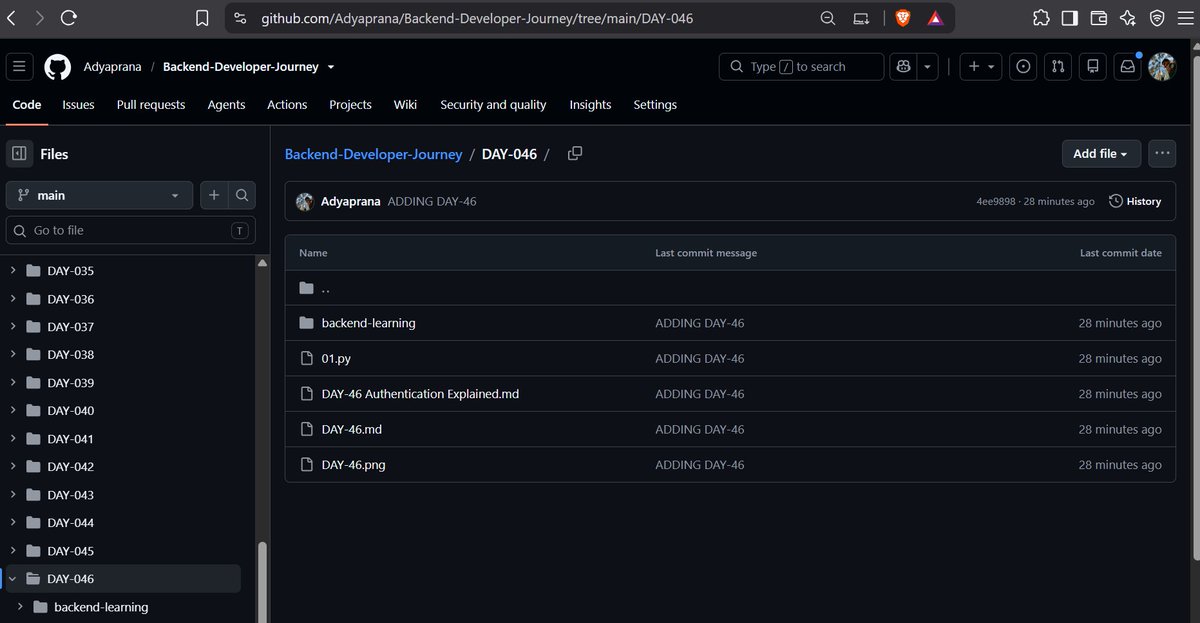Open Brave Shields lion icon
This screenshot has width=1200, height=623.
(903, 18)
